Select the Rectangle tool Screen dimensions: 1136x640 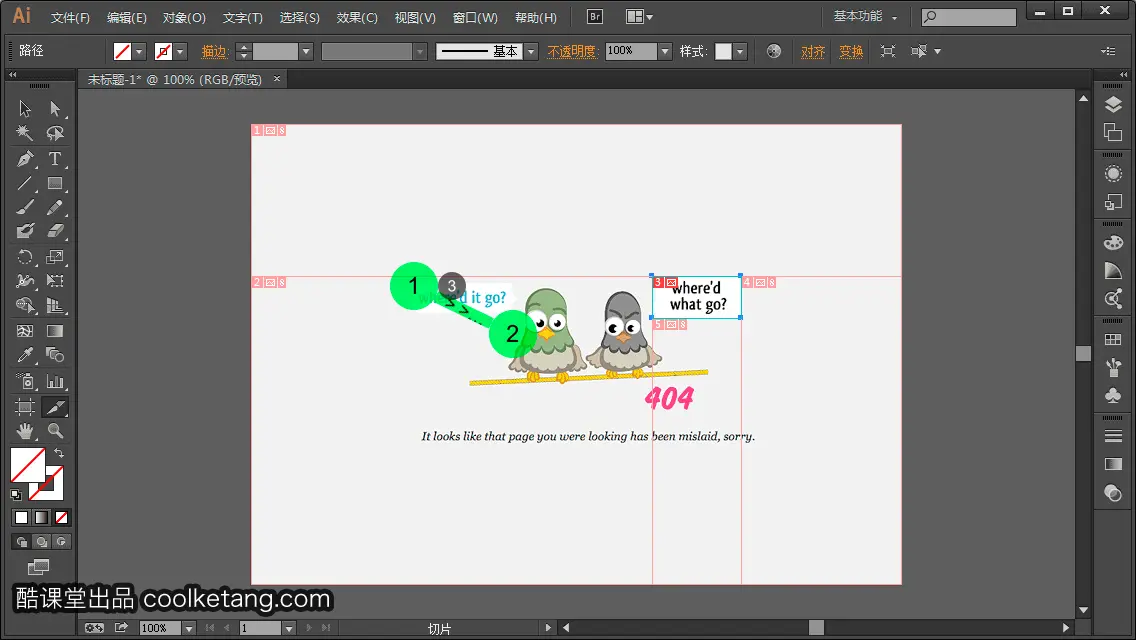tap(55, 183)
